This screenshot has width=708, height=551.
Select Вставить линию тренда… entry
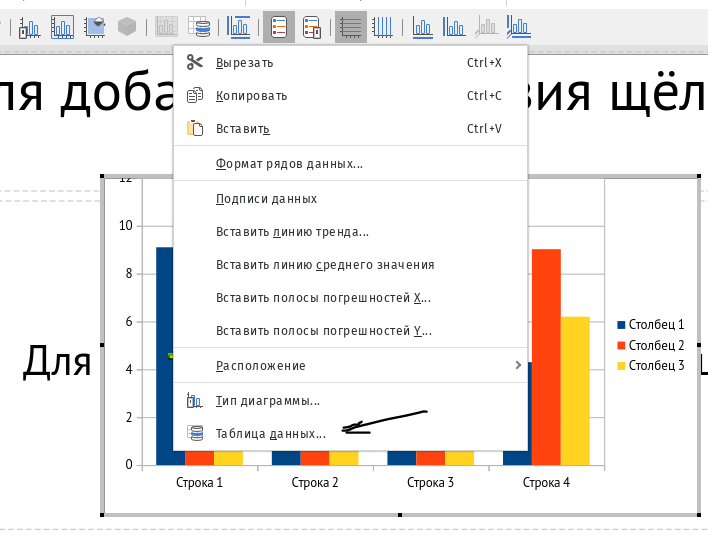(350, 232)
